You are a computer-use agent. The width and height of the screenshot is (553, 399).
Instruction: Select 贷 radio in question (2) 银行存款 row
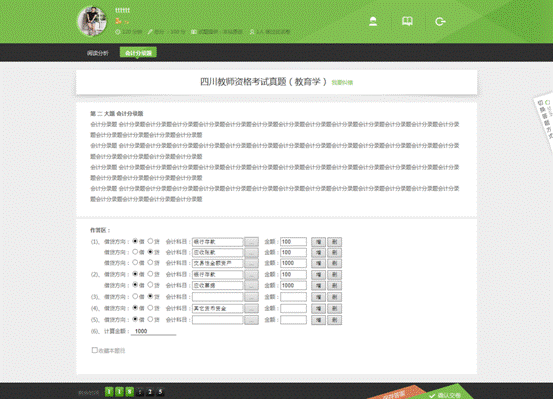tap(150, 274)
